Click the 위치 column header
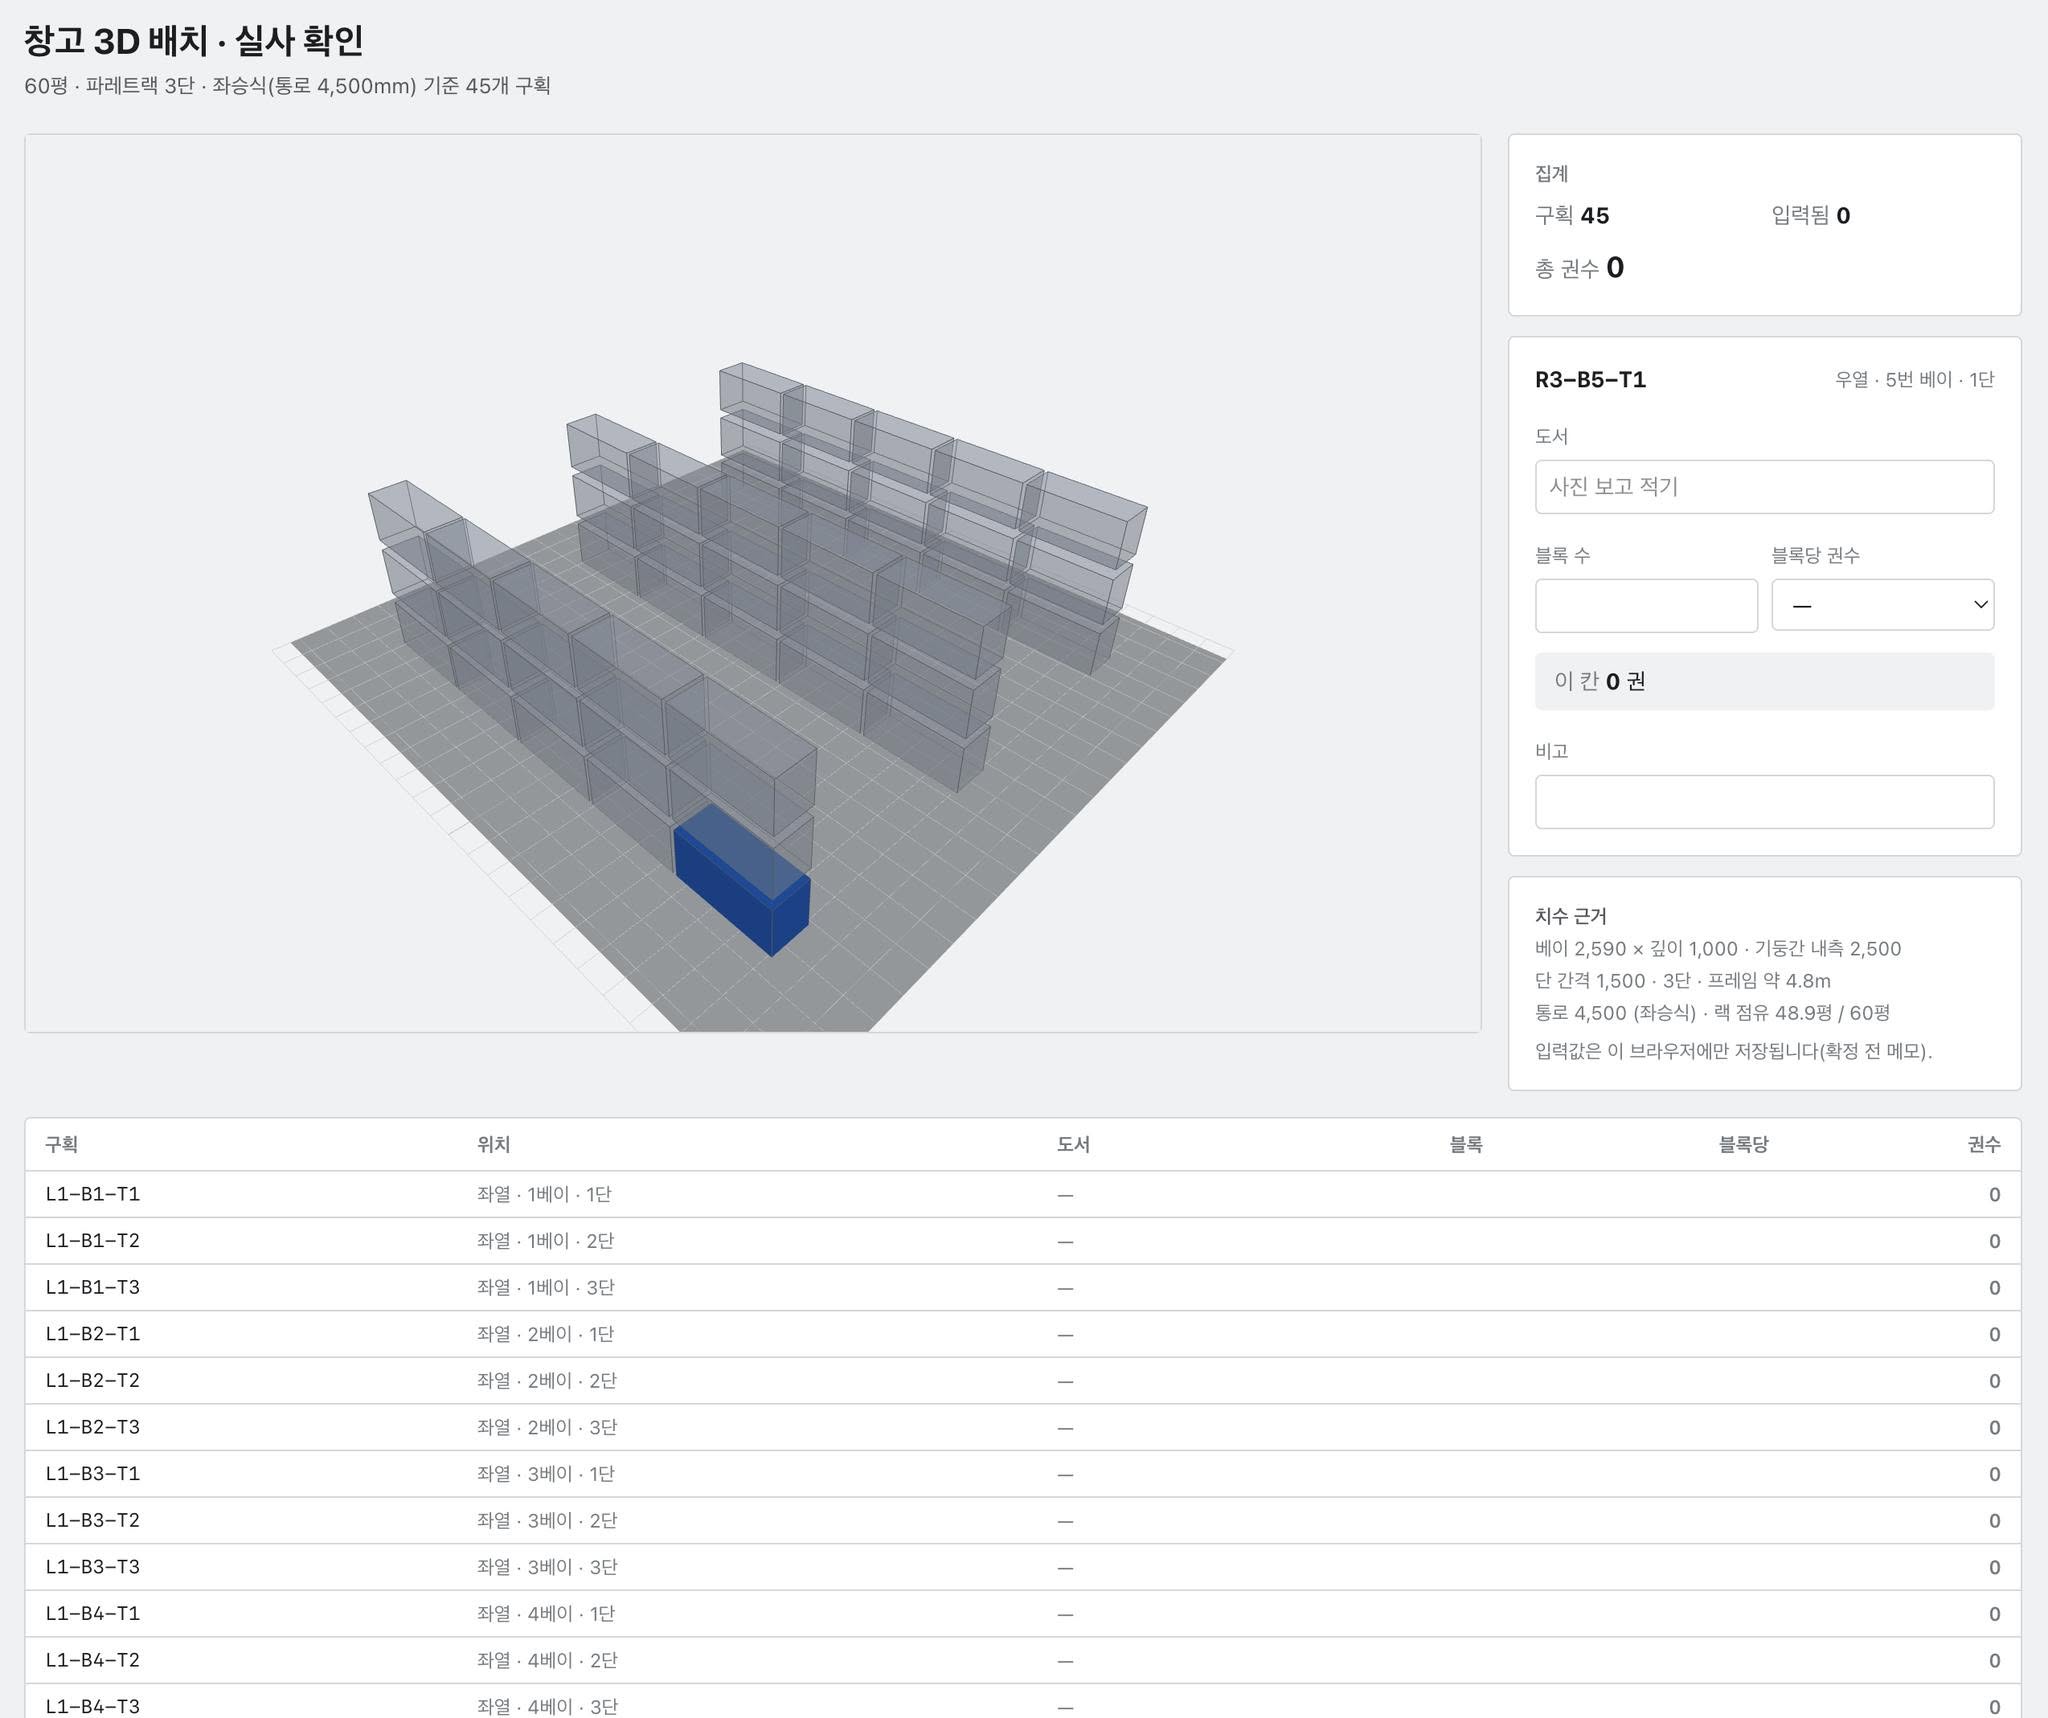This screenshot has width=2048, height=1718. tap(493, 1145)
